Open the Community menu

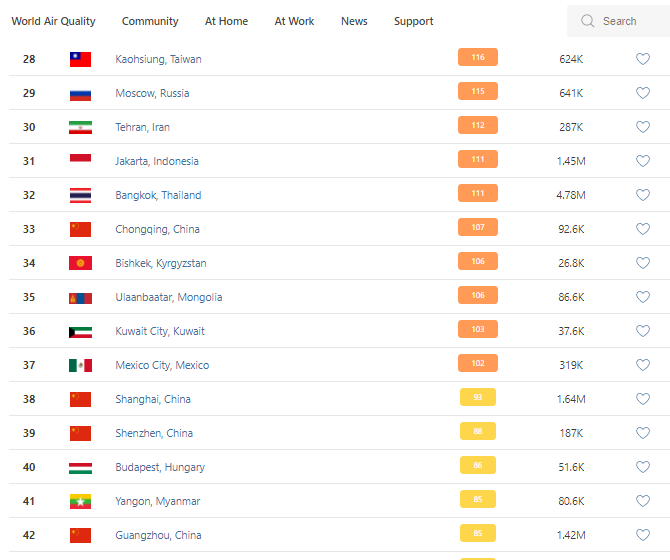(150, 21)
